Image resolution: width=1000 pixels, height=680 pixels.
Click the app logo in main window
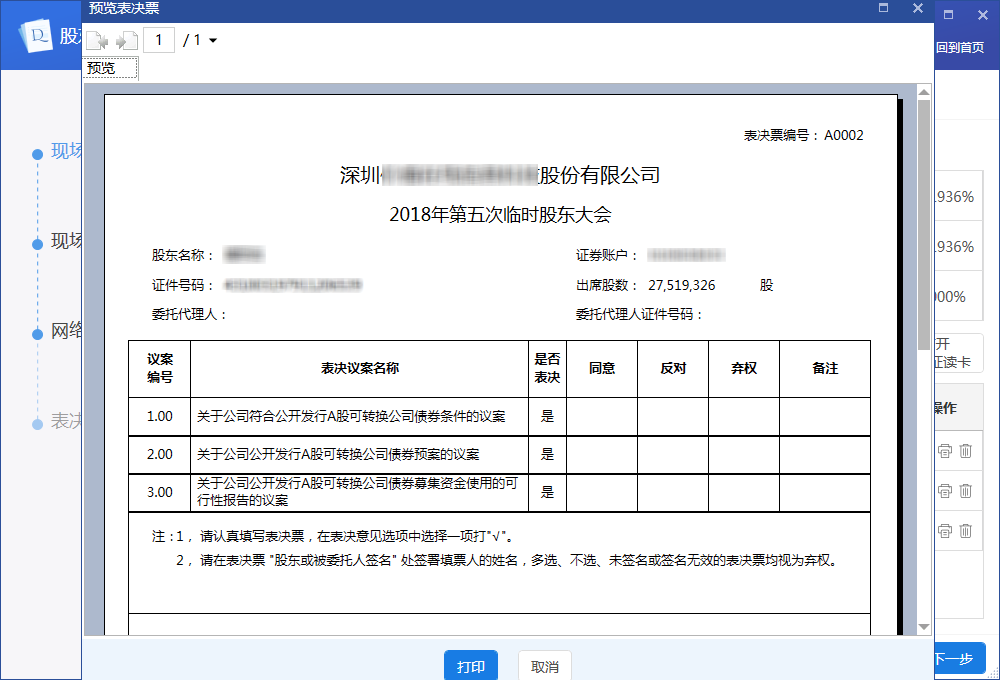[x=36, y=36]
